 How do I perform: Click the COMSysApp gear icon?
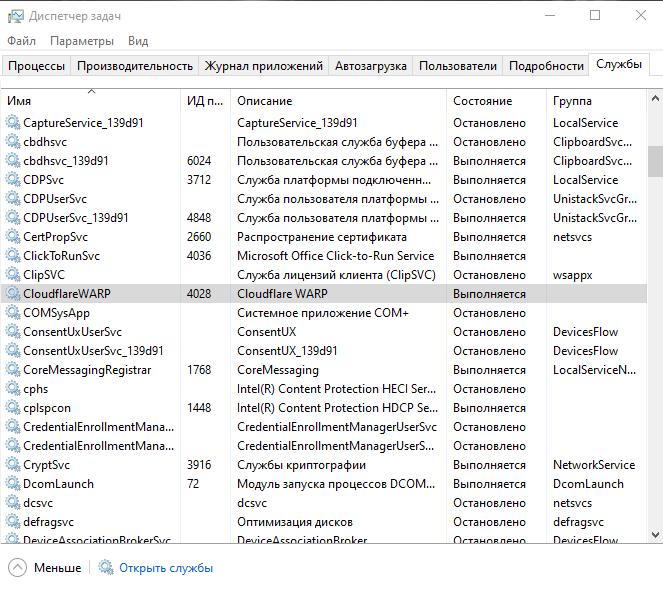13,313
